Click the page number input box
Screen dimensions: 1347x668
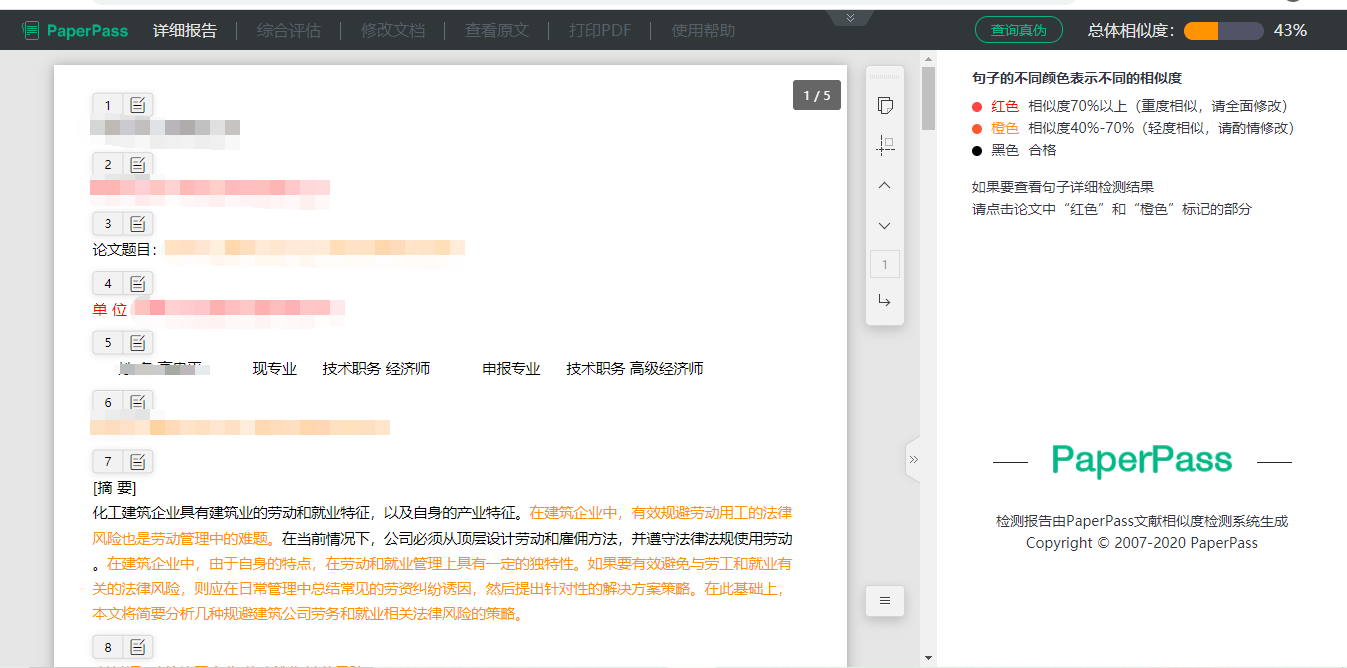[885, 265]
